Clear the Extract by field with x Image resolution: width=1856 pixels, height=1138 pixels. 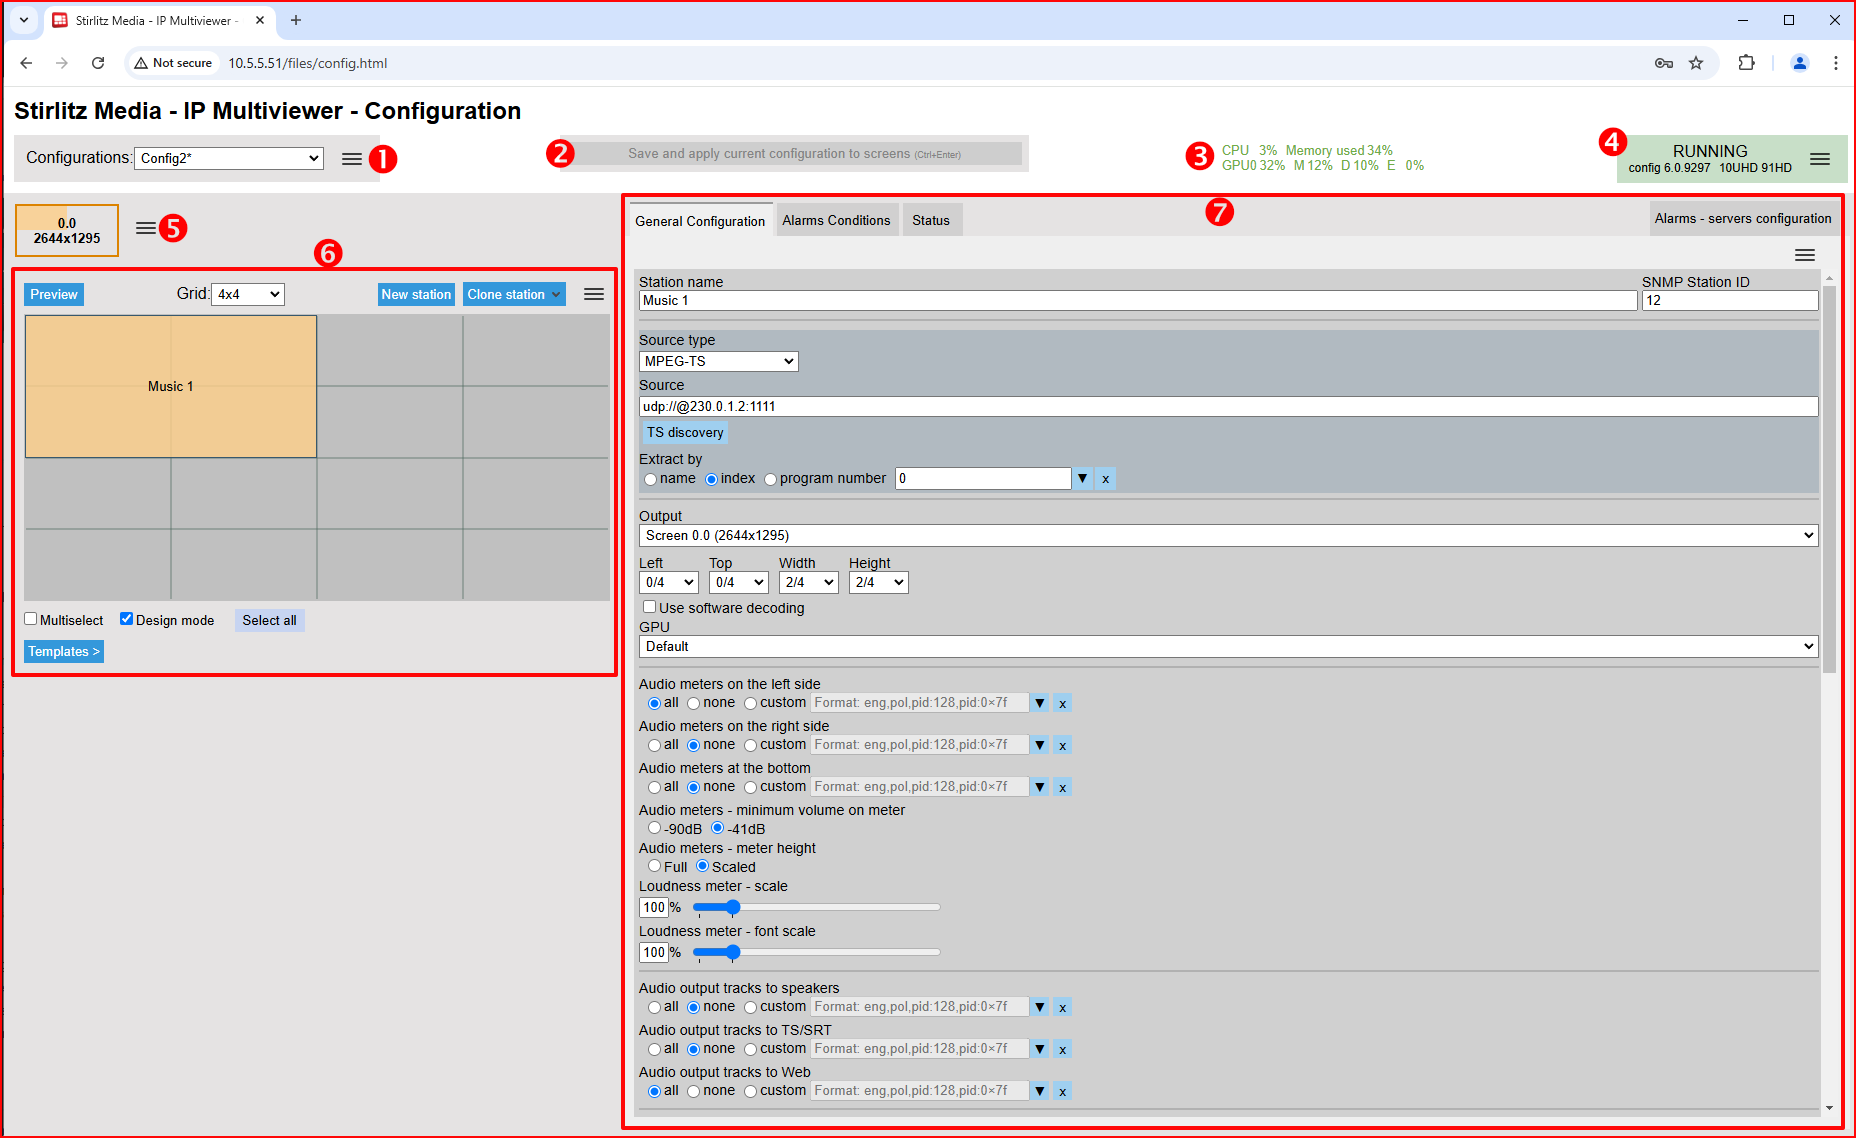(1105, 479)
